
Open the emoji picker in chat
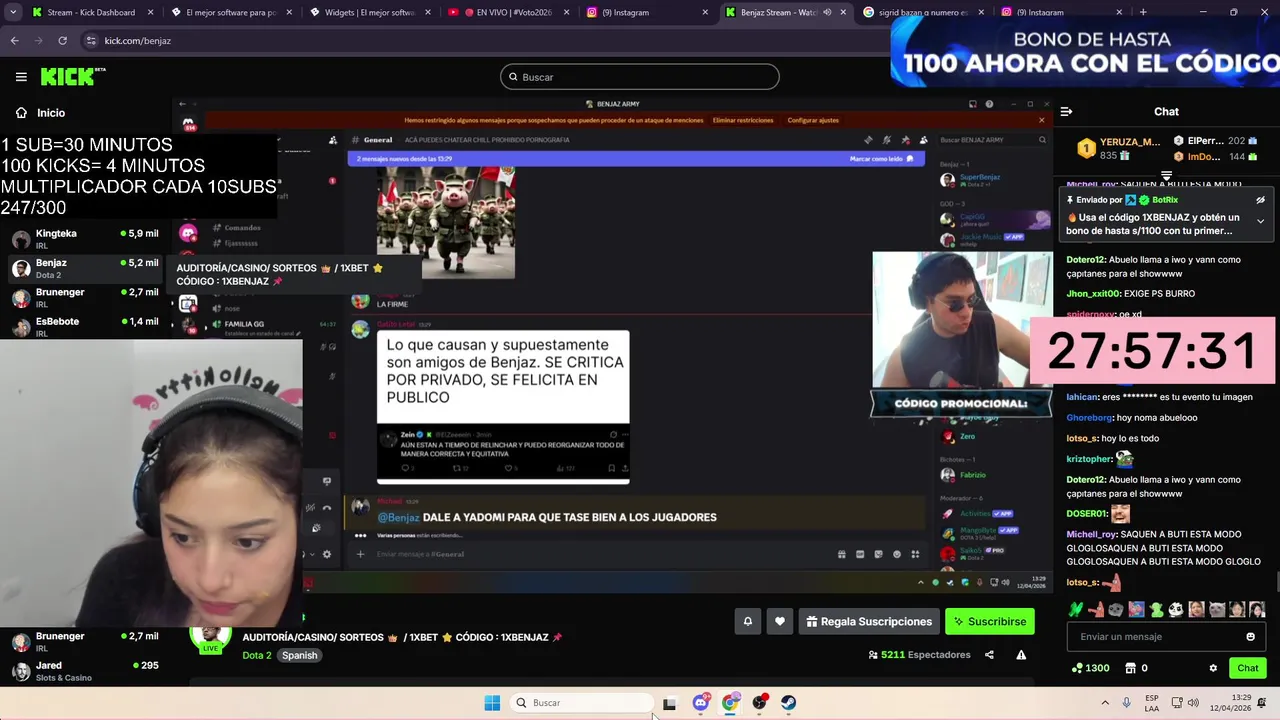(x=1250, y=637)
